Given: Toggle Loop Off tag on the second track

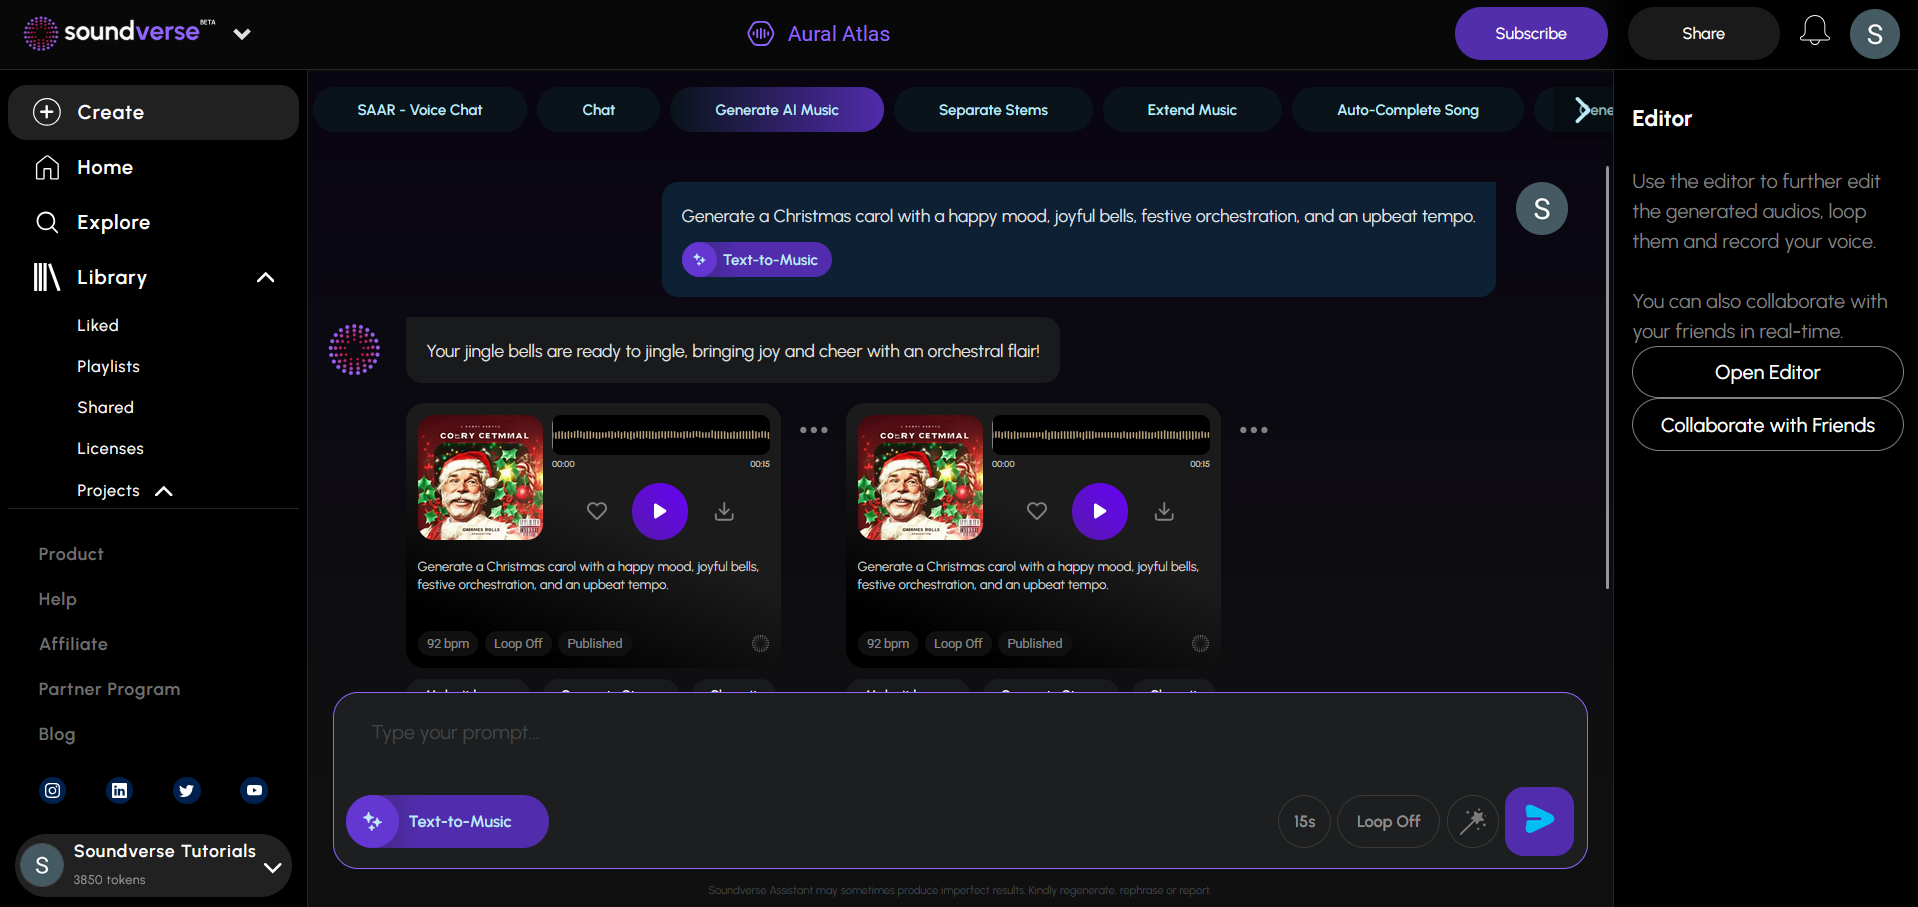Looking at the screenshot, I should click(x=958, y=644).
